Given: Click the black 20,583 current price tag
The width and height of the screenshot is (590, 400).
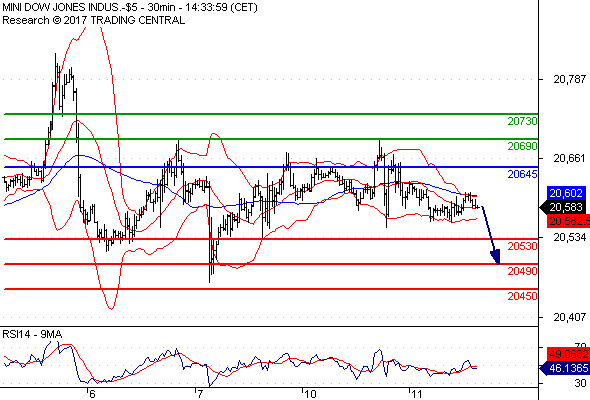Looking at the screenshot, I should pyautogui.click(x=563, y=207).
